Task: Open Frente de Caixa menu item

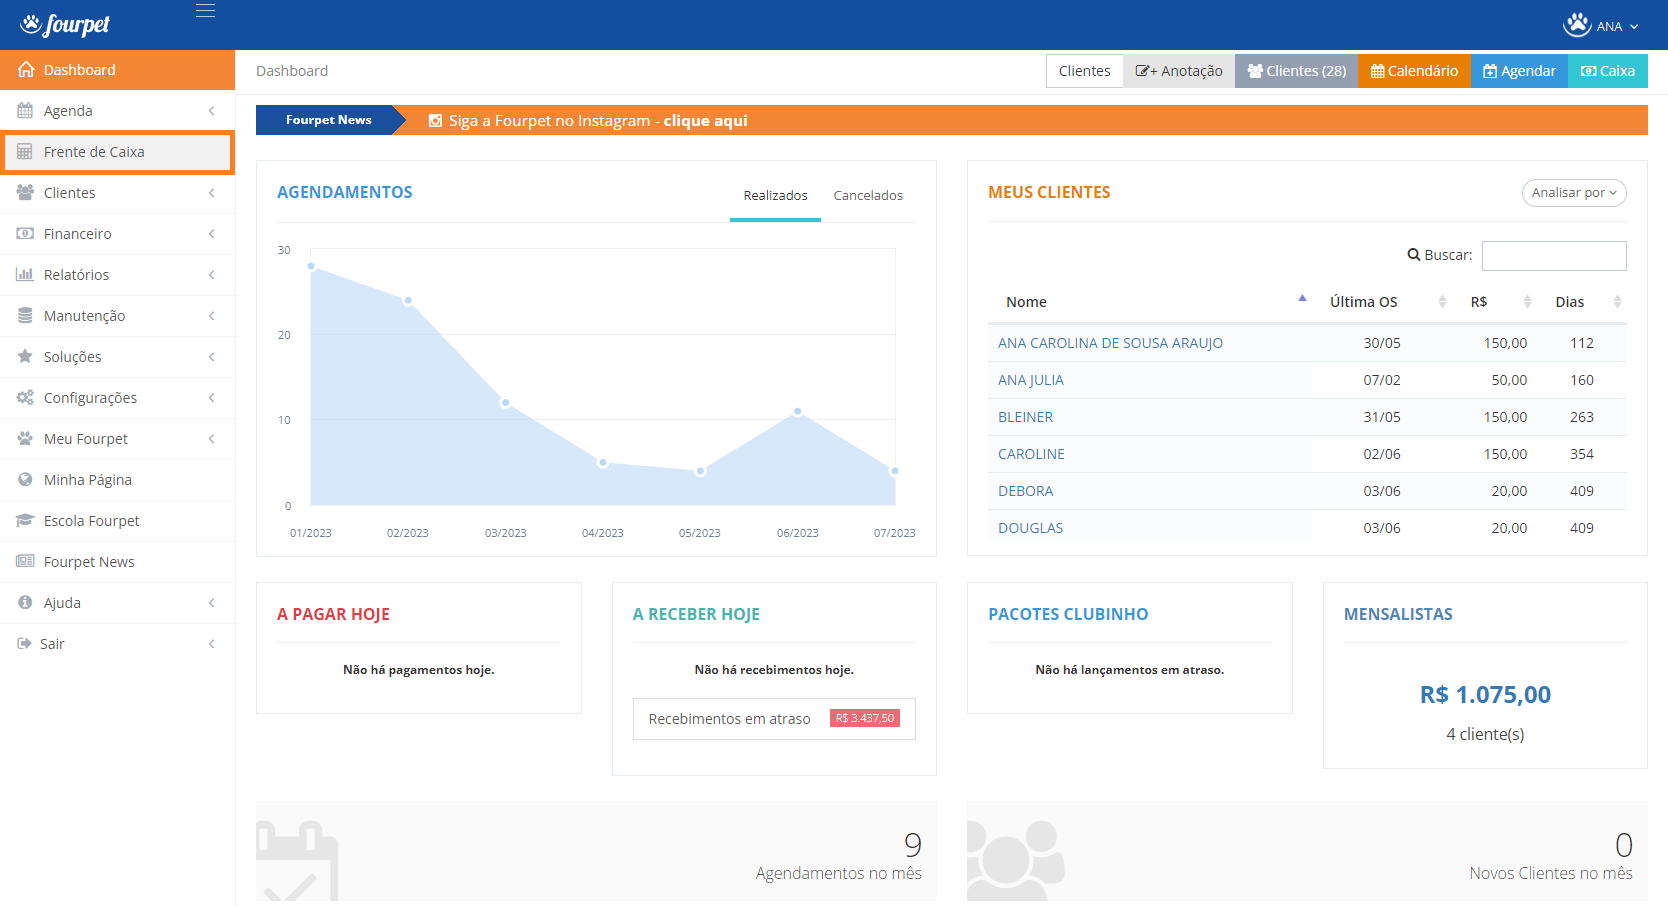Action: point(118,152)
